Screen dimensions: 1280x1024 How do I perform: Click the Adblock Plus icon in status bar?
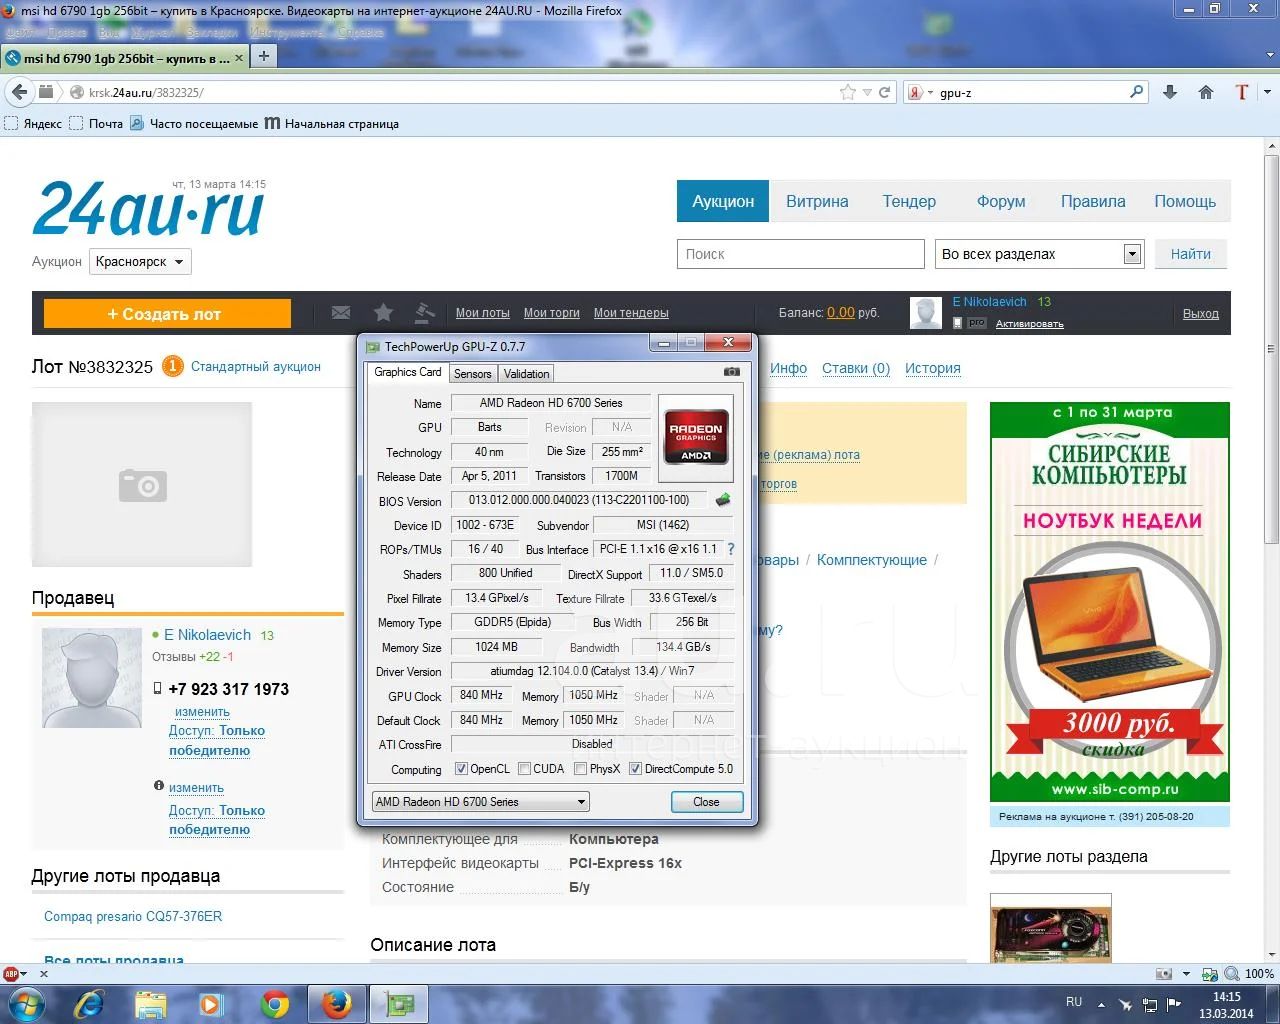[11, 973]
